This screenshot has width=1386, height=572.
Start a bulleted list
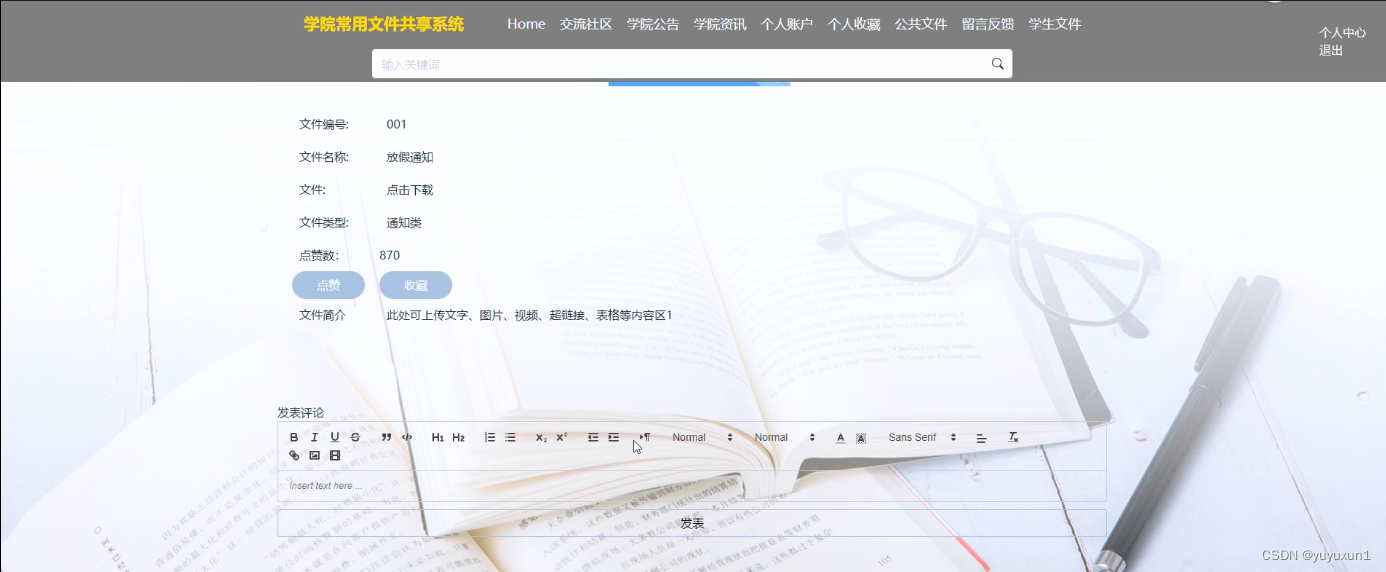(x=510, y=438)
